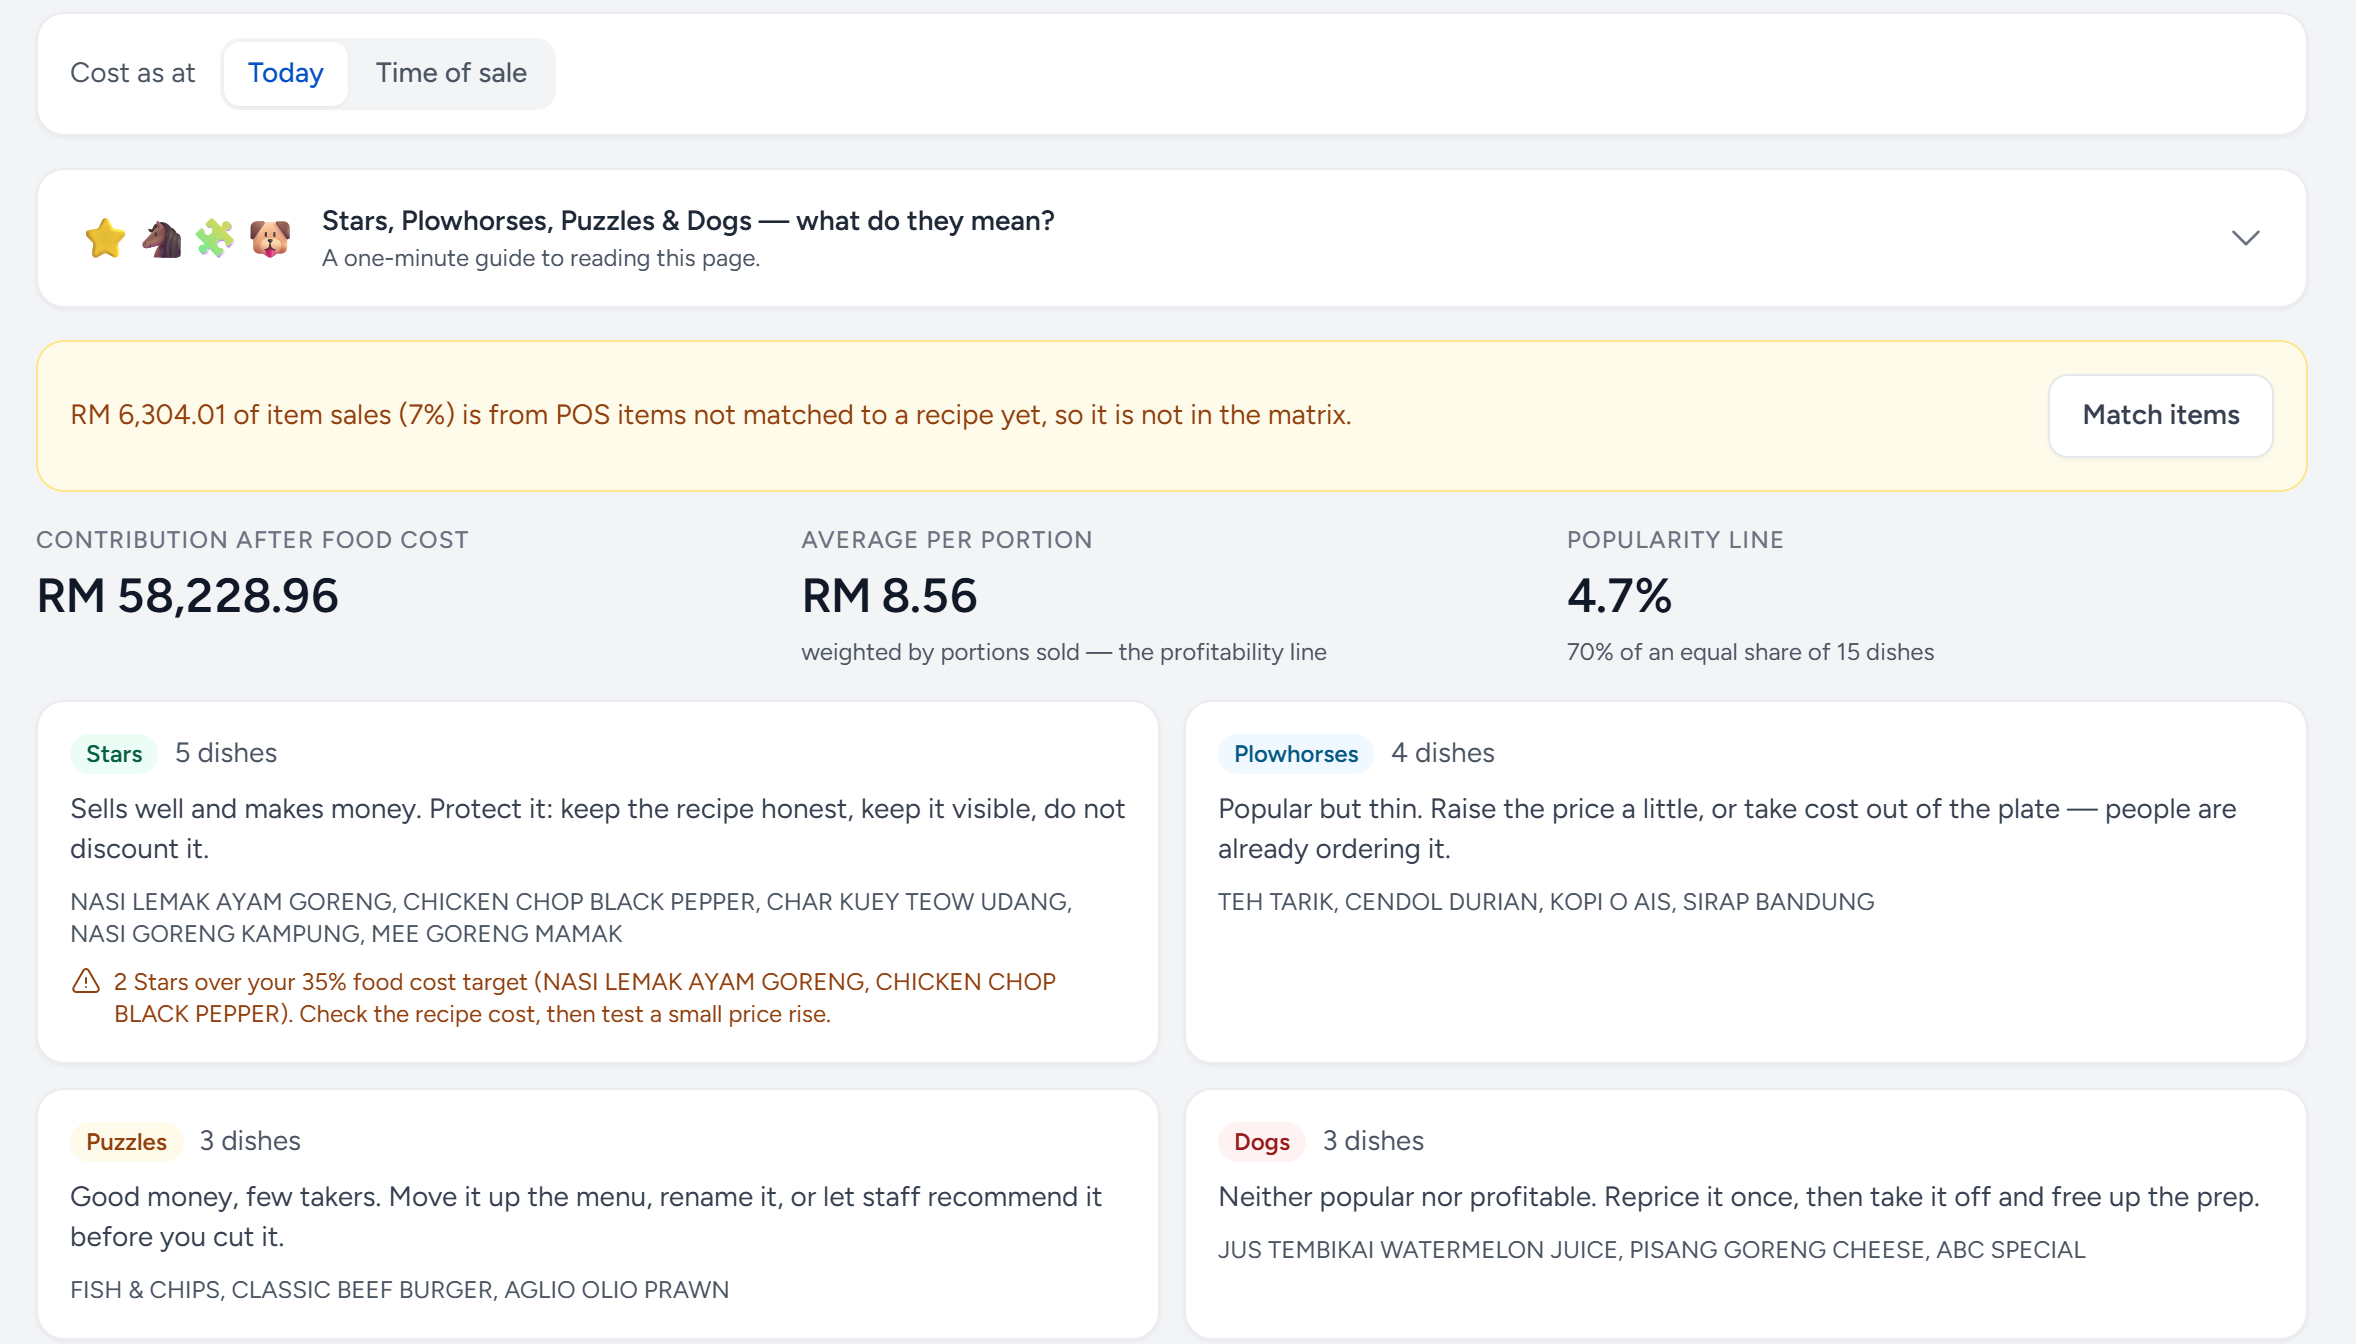Switch cost basis to Time of sale
2356x1344 pixels.
tap(451, 73)
